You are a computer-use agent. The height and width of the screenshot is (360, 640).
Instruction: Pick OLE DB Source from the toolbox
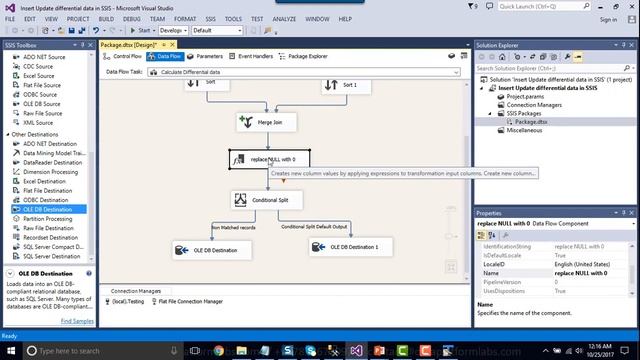[x=42, y=104]
